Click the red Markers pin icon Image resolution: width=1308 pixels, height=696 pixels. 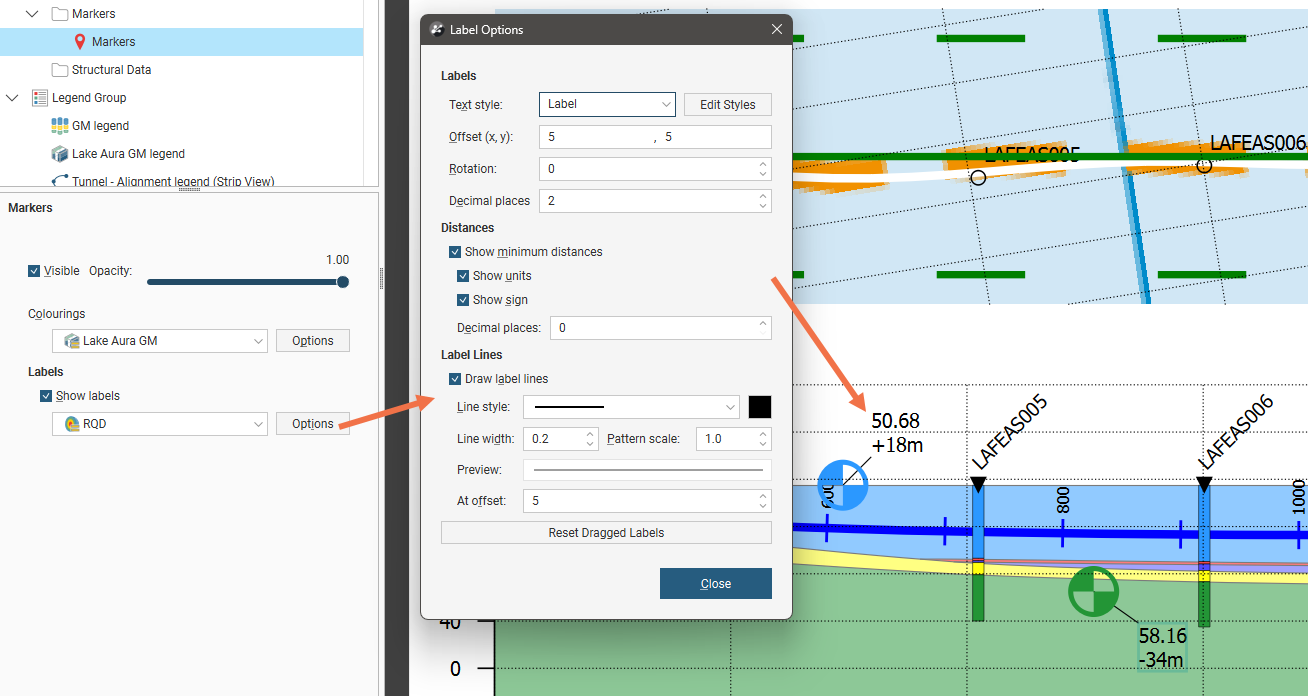point(80,42)
